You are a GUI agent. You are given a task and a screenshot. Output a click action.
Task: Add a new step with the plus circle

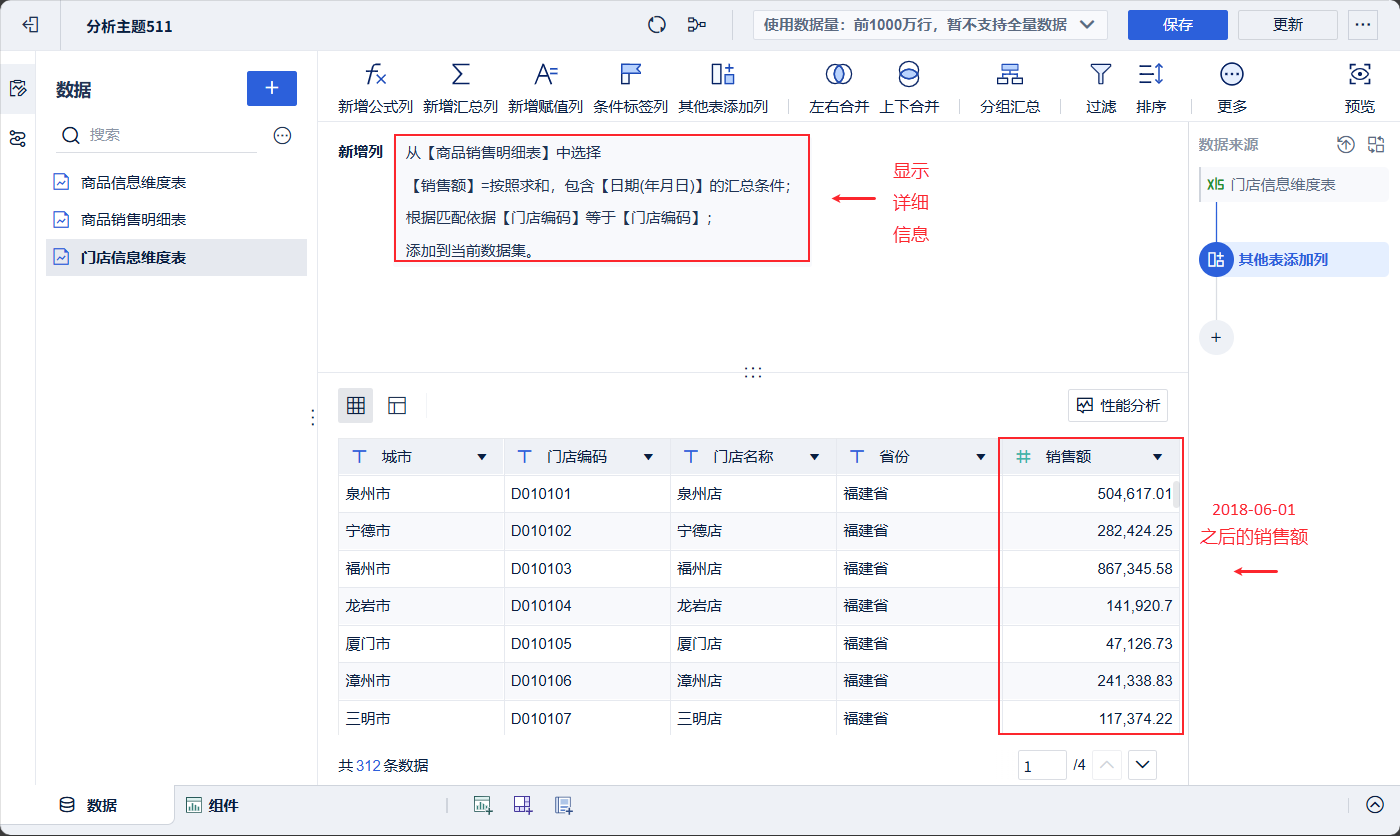[x=1216, y=337]
